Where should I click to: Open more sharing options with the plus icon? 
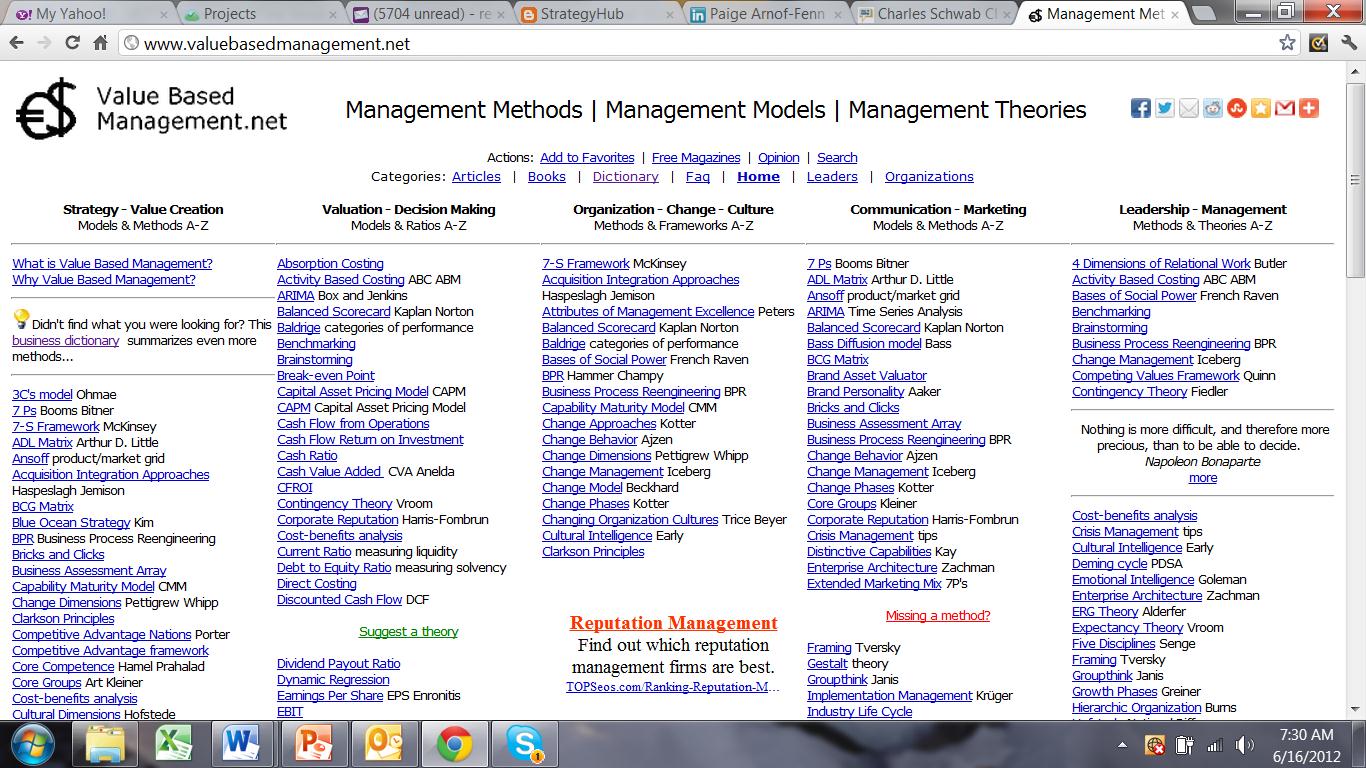(x=1309, y=108)
